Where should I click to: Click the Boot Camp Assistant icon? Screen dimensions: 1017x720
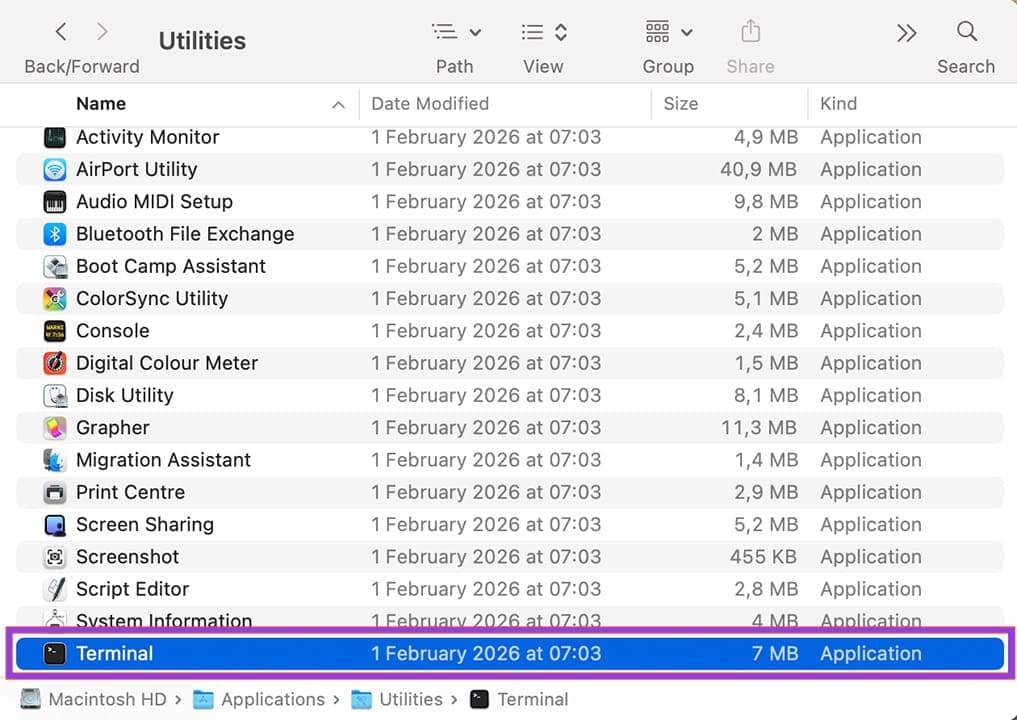(54, 267)
